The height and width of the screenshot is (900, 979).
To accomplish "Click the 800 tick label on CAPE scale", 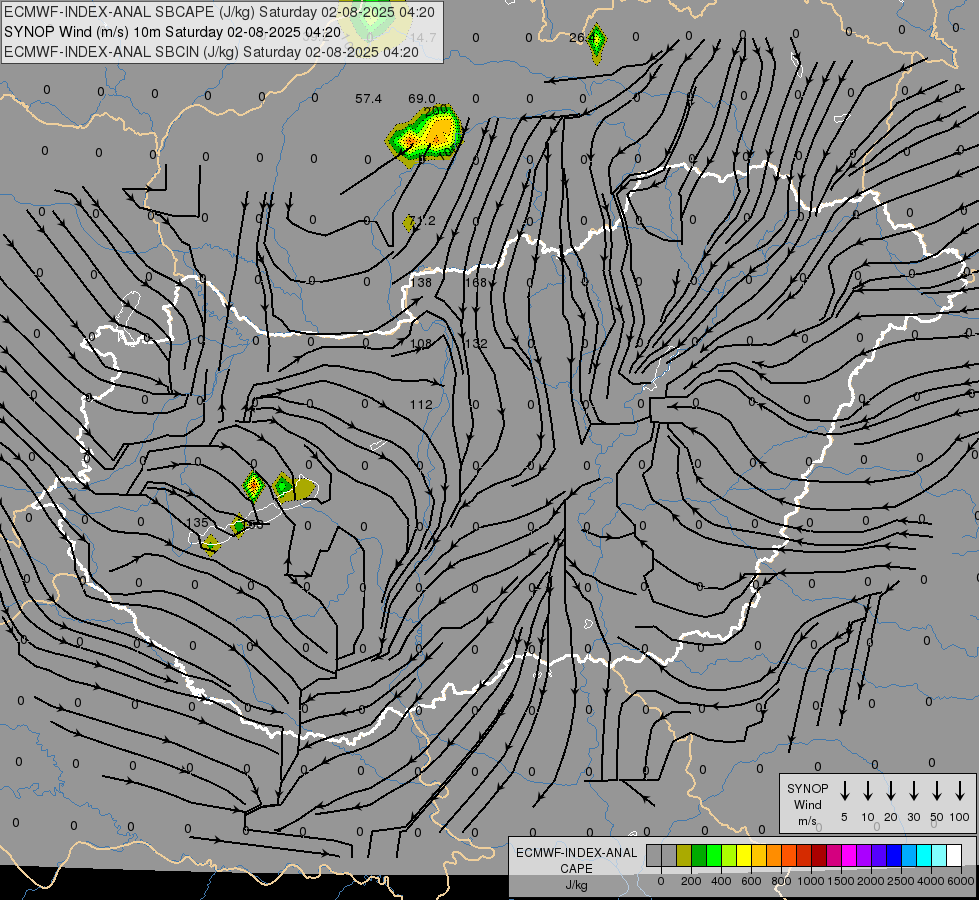I will point(781,881).
